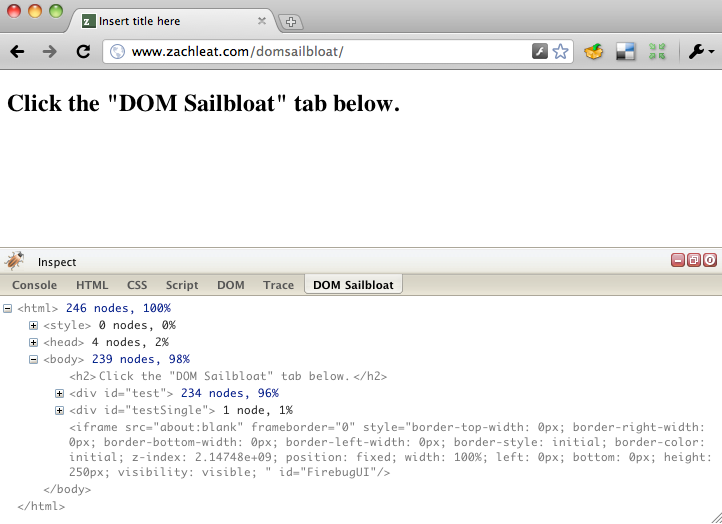Collapse the <html> node
The width and height of the screenshot is (722, 524).
7,309
